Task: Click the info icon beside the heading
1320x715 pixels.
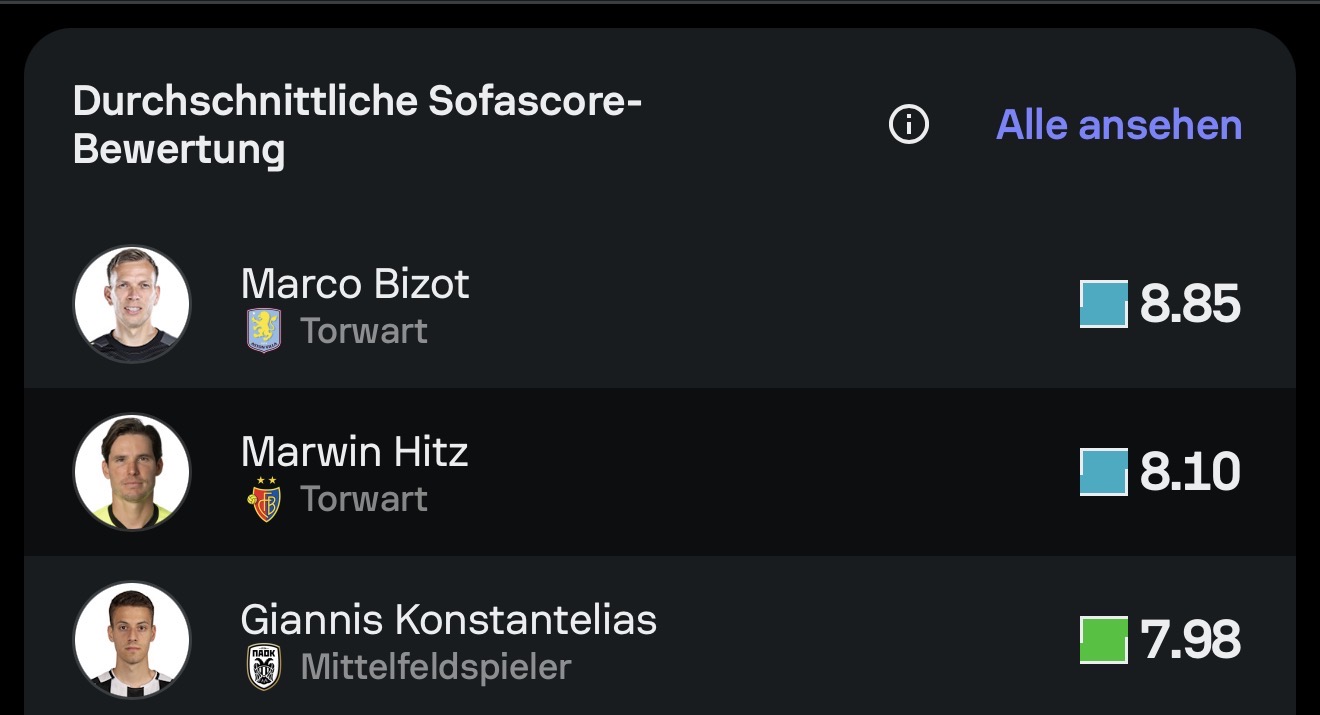Action: 909,125
